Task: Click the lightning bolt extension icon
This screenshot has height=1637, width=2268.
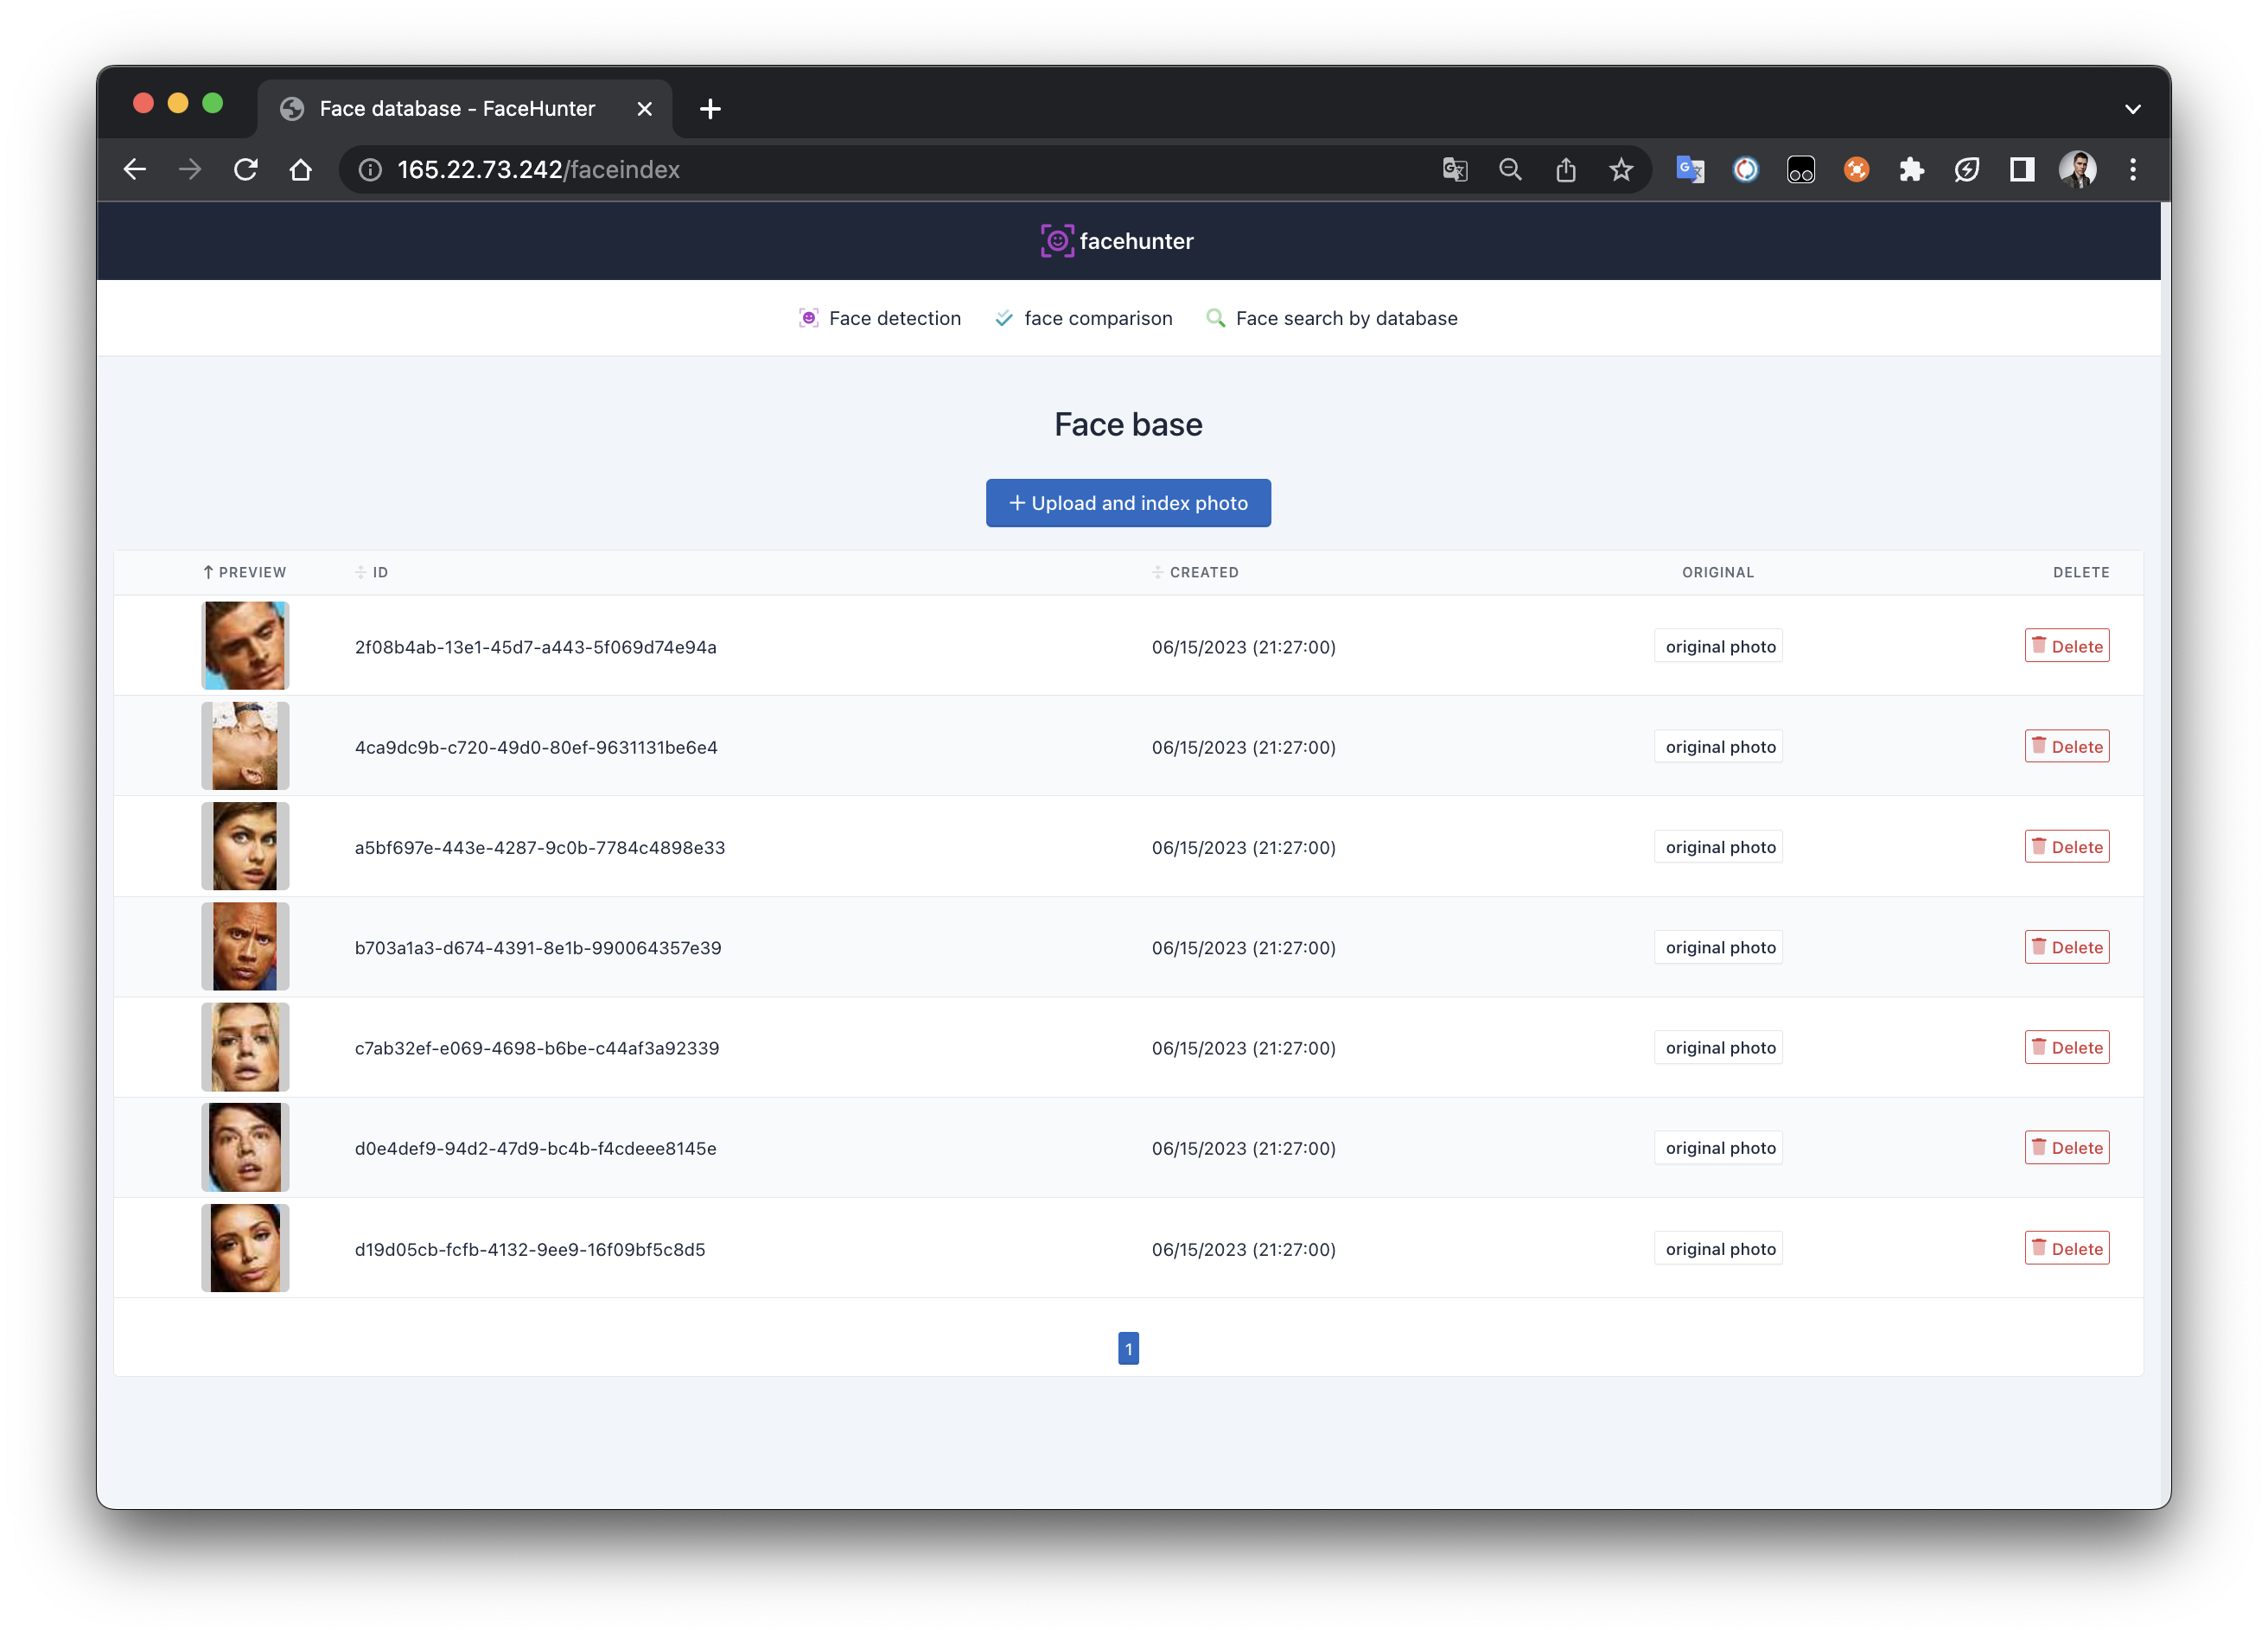Action: tap(1967, 170)
